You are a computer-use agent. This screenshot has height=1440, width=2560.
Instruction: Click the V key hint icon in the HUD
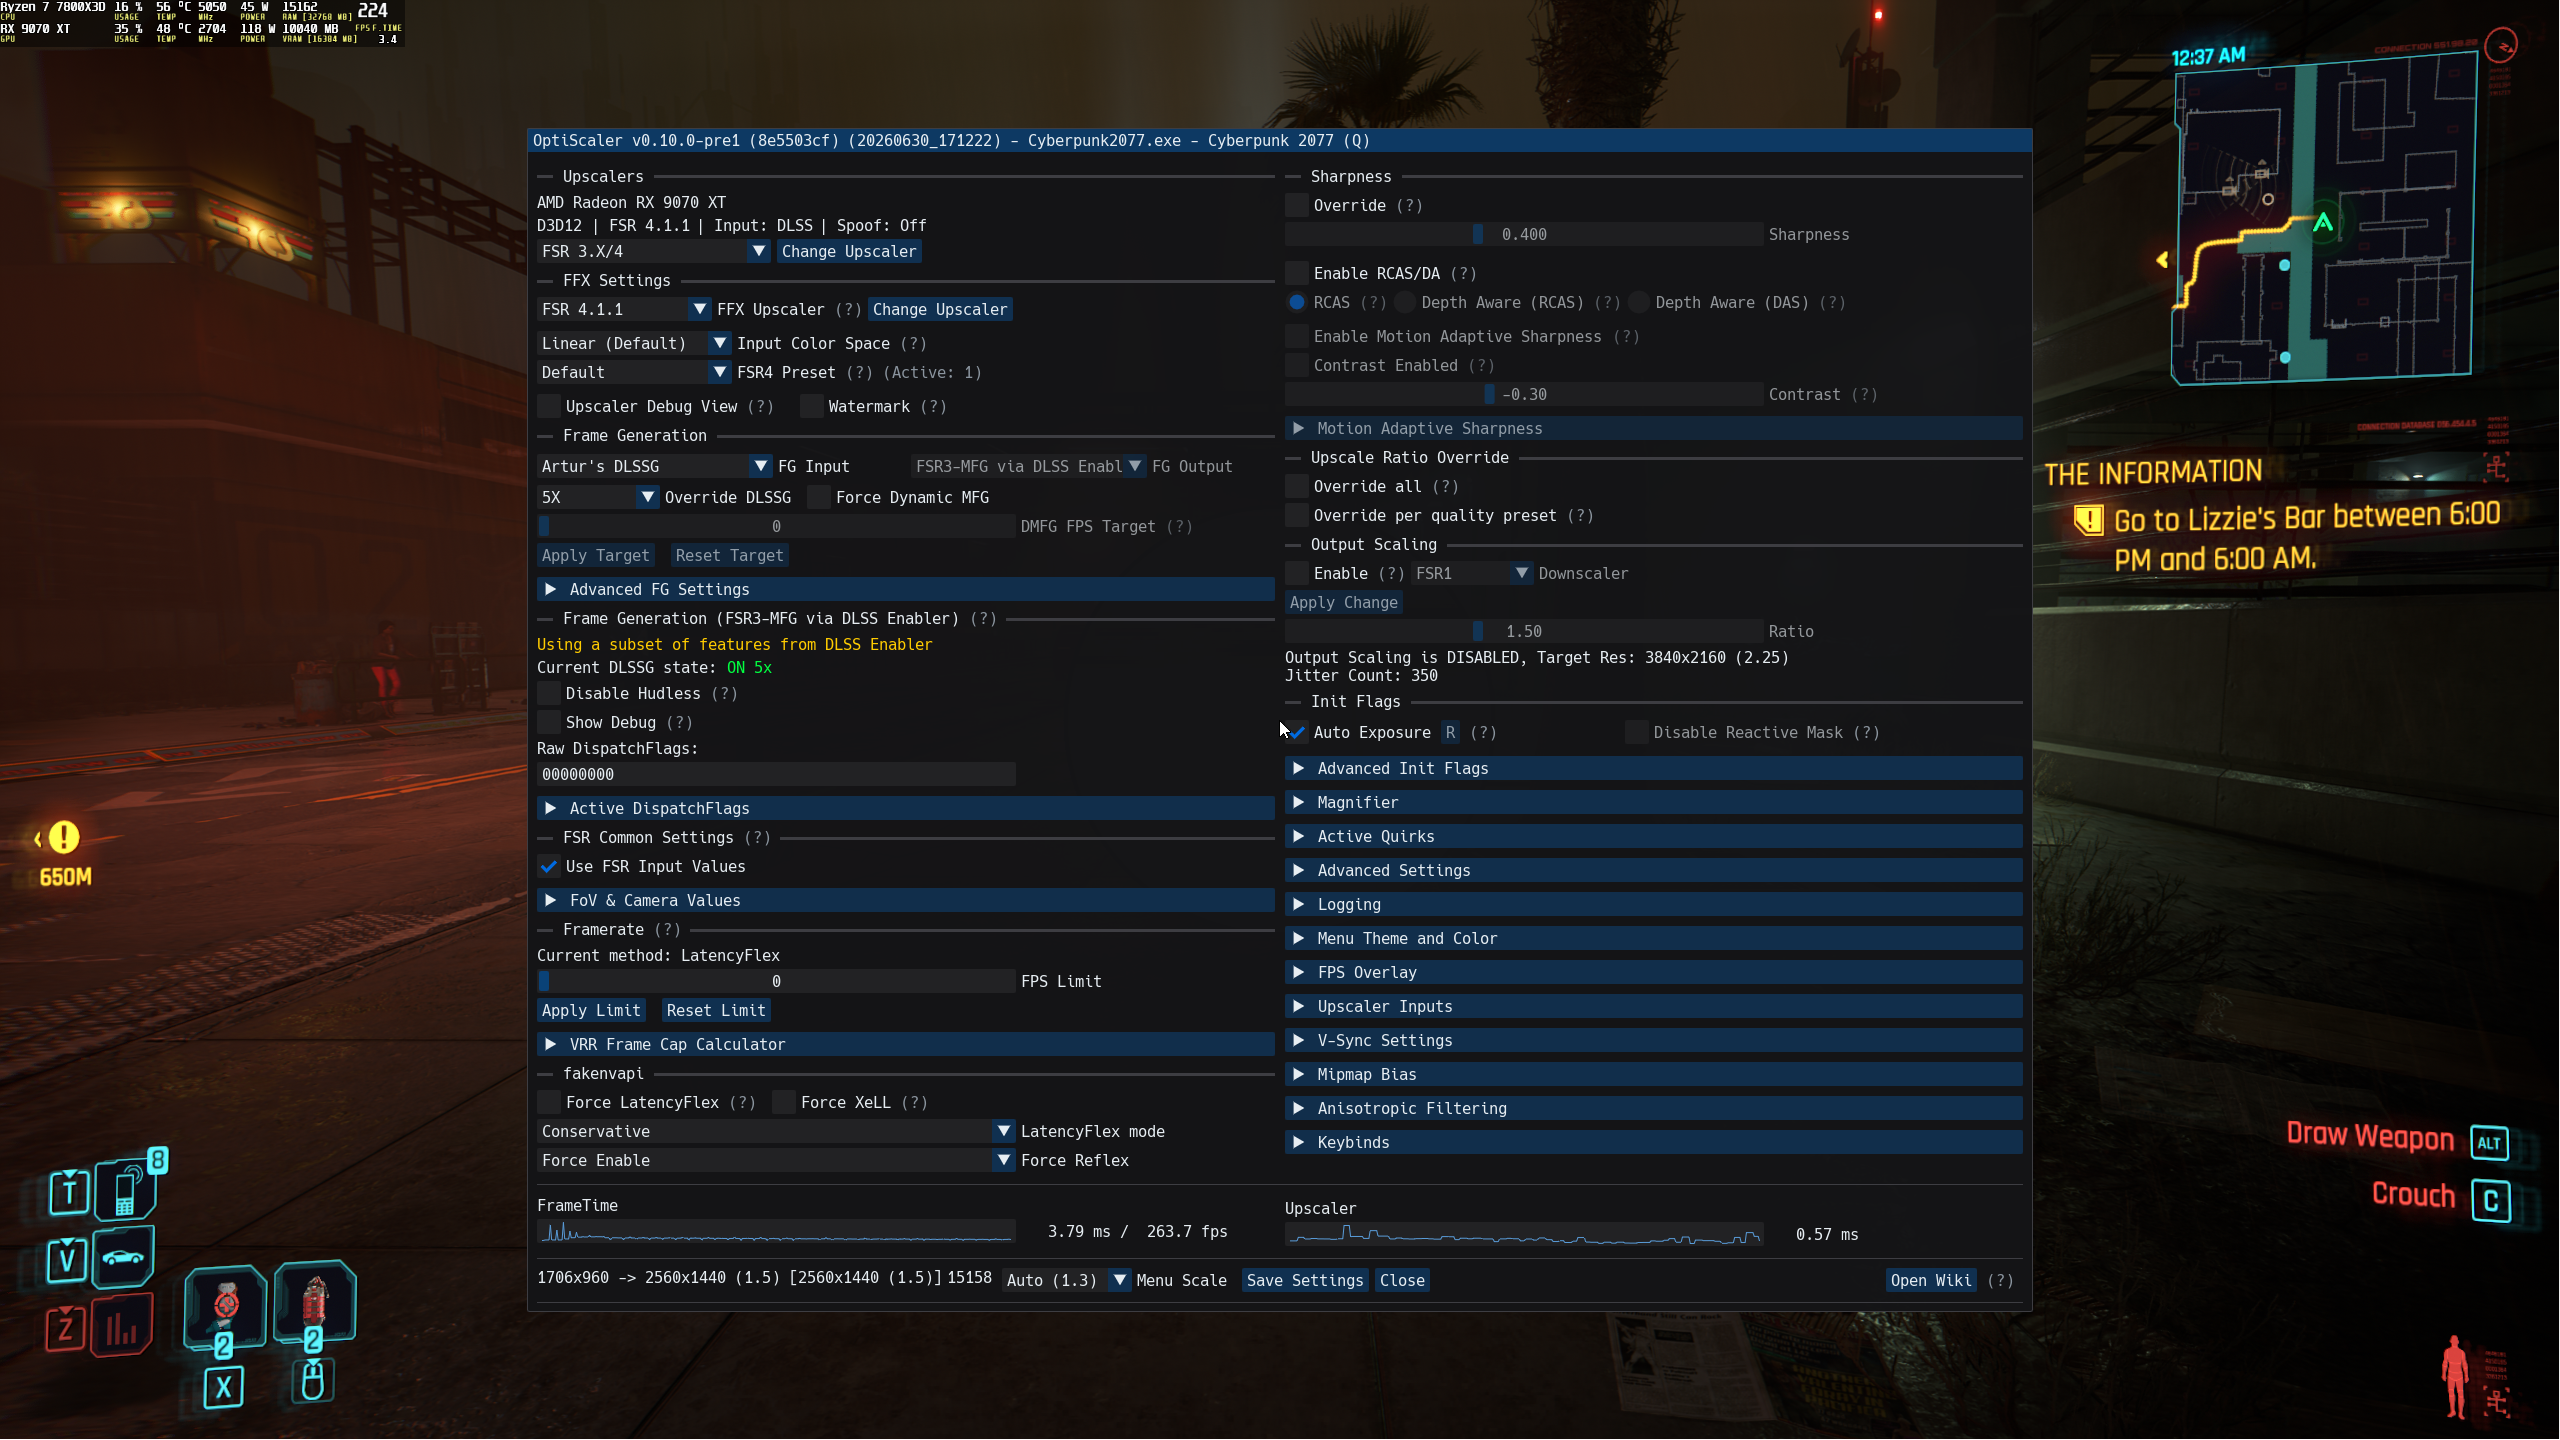click(67, 1259)
